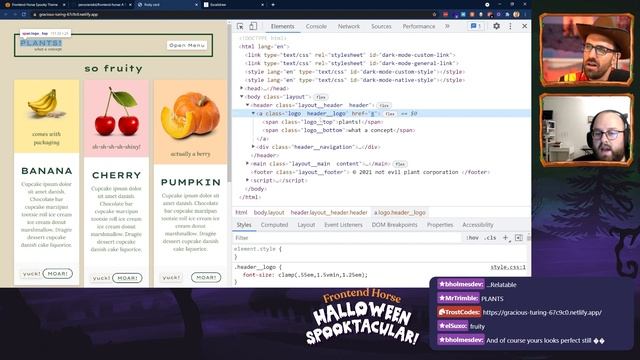Expand the main layout__main node
This screenshot has height=360, width=640.
(247, 164)
